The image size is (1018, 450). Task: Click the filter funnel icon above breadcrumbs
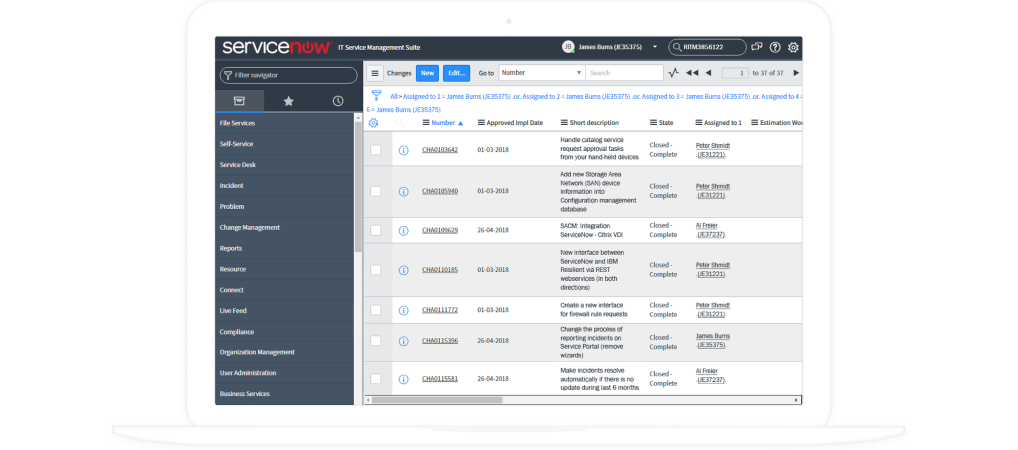pos(376,95)
